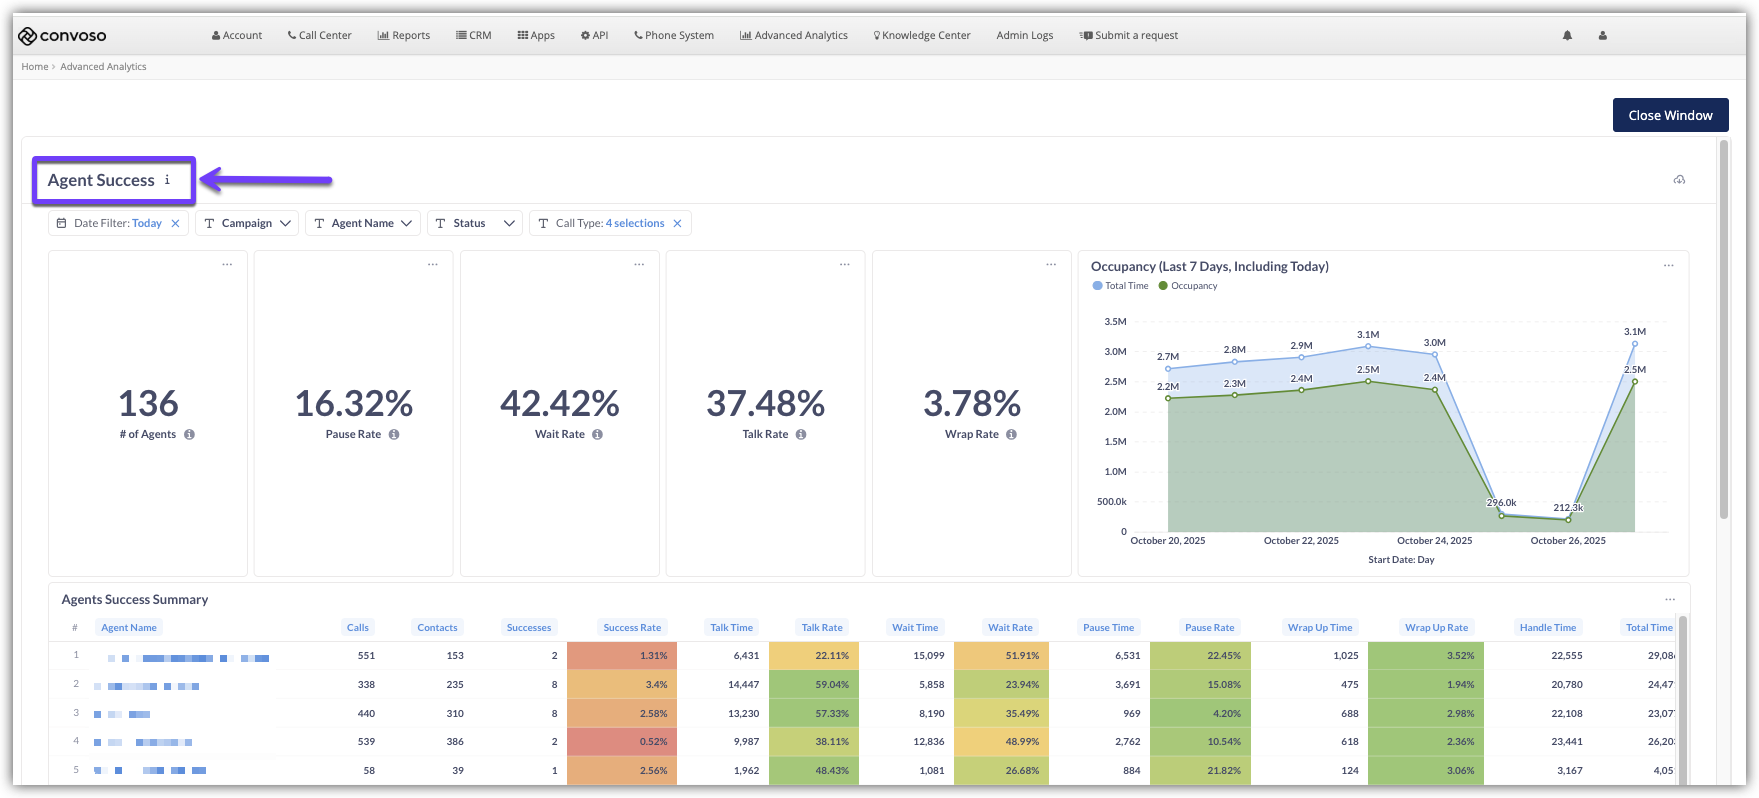The height and width of the screenshot is (798, 1759).
Task: Click the notification bell icon
Action: [1567, 35]
